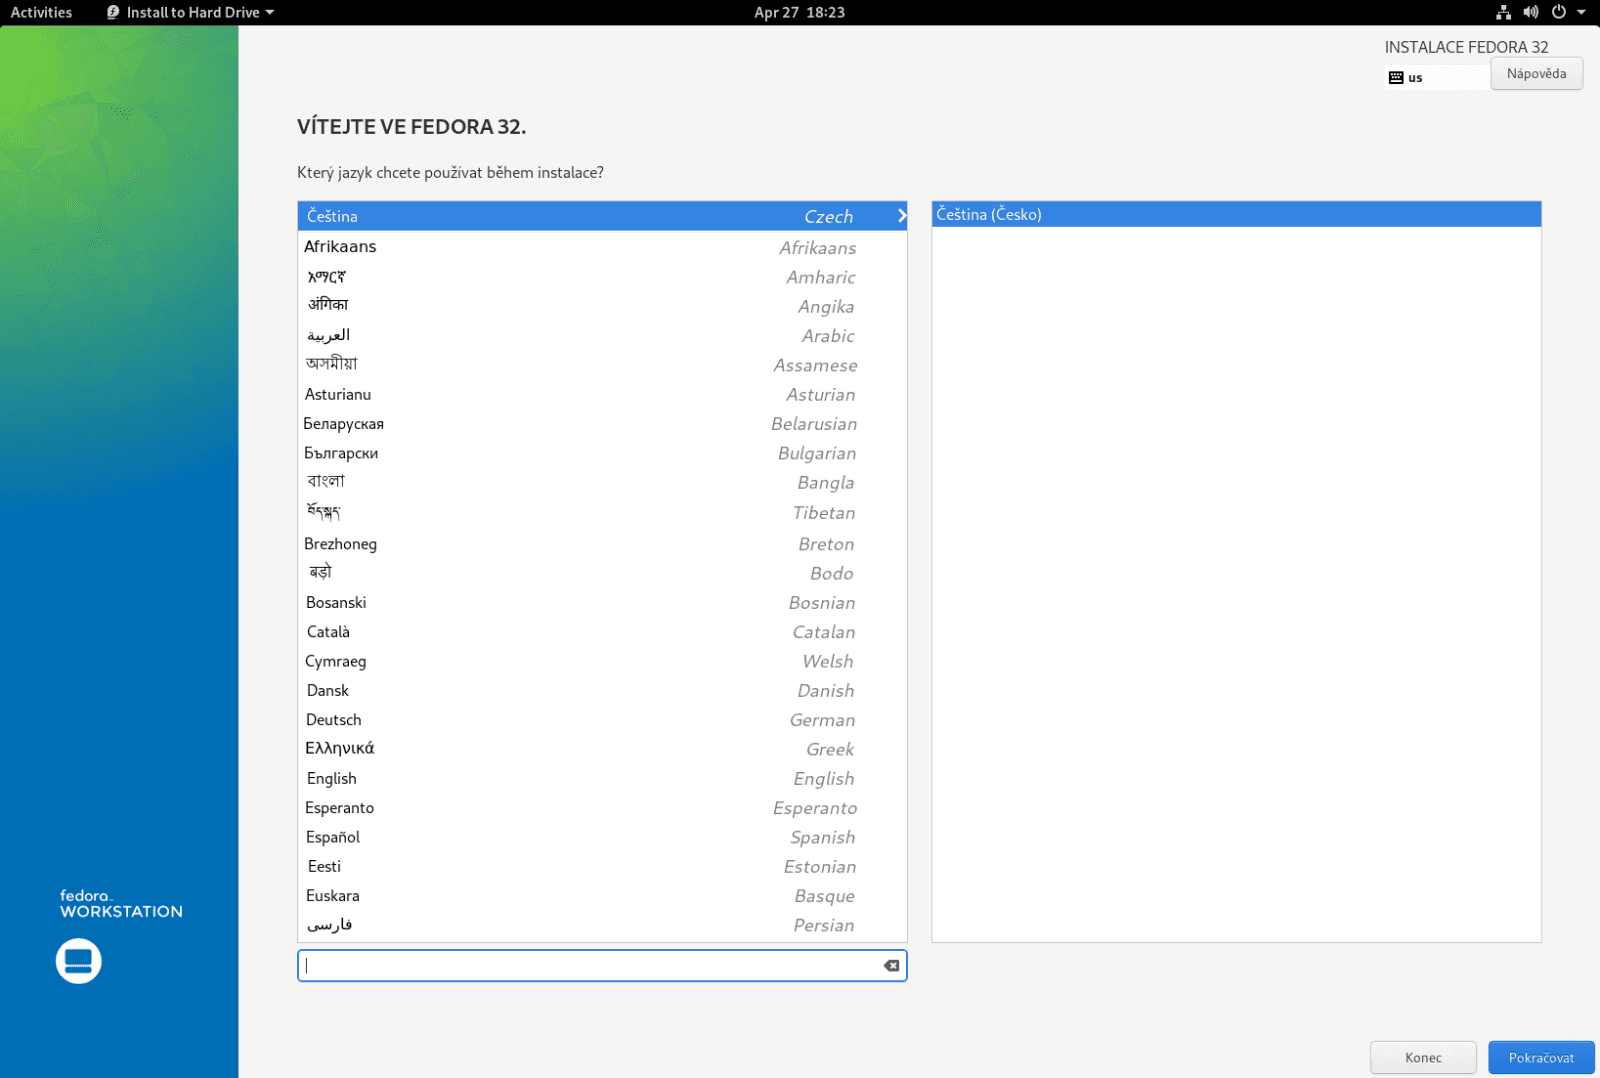Image resolution: width=1600 pixels, height=1078 pixels.
Task: Pick Cymraeg Welsh language
Action: pos(602,661)
